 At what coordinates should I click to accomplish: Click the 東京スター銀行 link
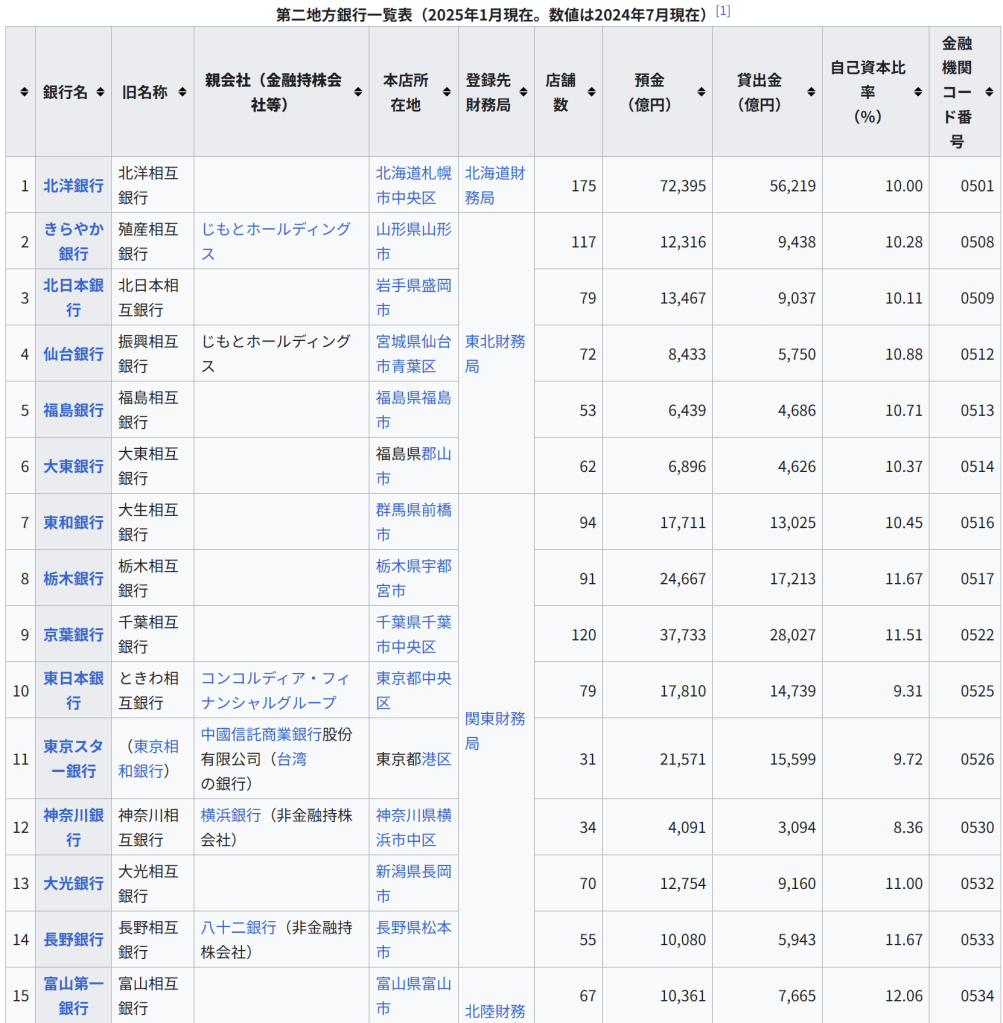click(x=73, y=758)
